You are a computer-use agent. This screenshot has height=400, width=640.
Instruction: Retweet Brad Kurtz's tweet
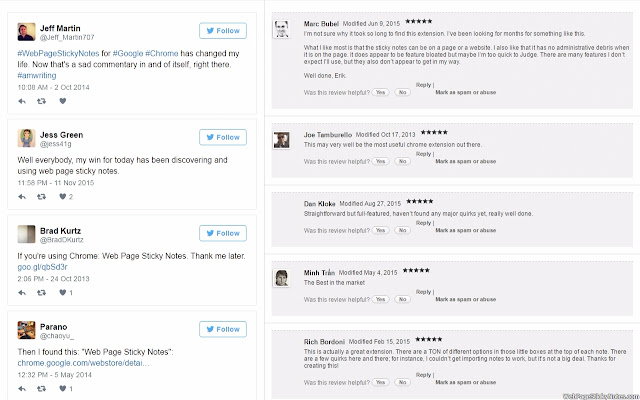42,292
